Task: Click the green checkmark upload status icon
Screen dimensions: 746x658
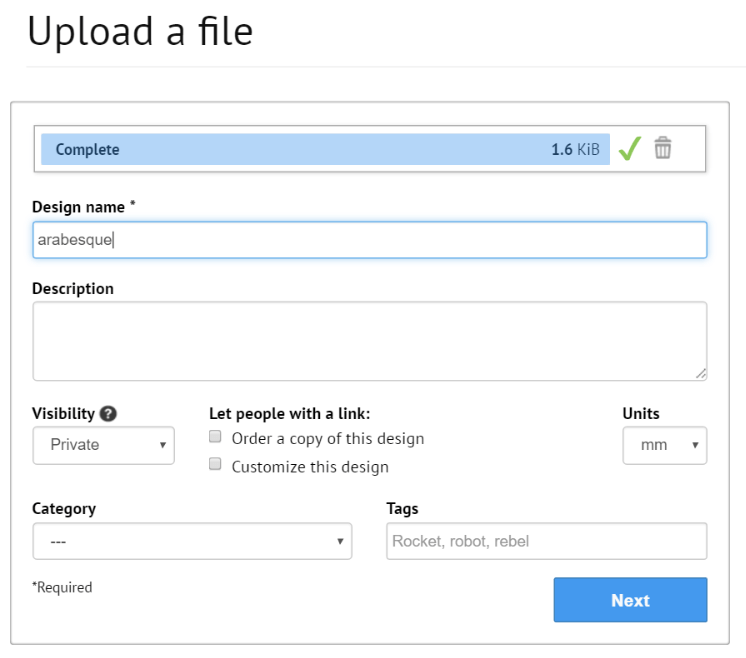Action: pos(629,148)
